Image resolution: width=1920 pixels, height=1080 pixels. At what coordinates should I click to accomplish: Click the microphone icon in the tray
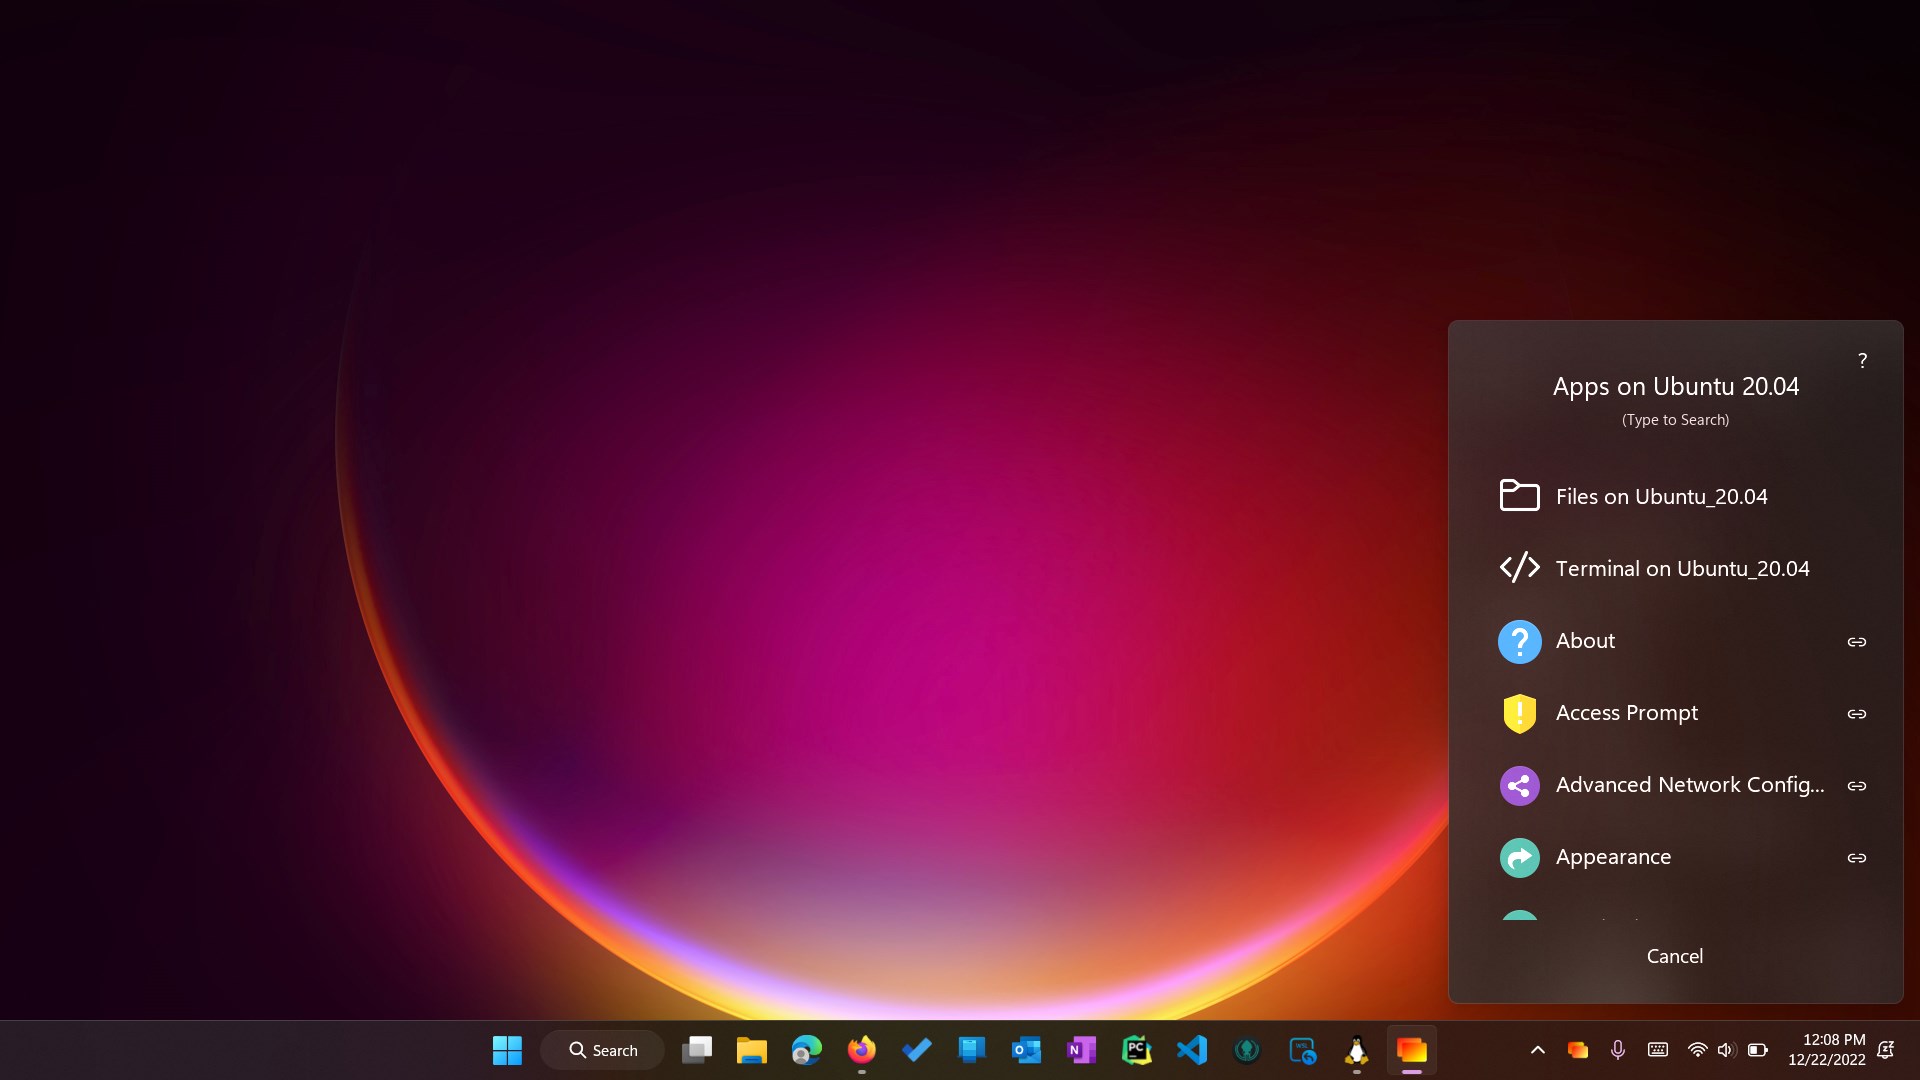point(1617,1050)
